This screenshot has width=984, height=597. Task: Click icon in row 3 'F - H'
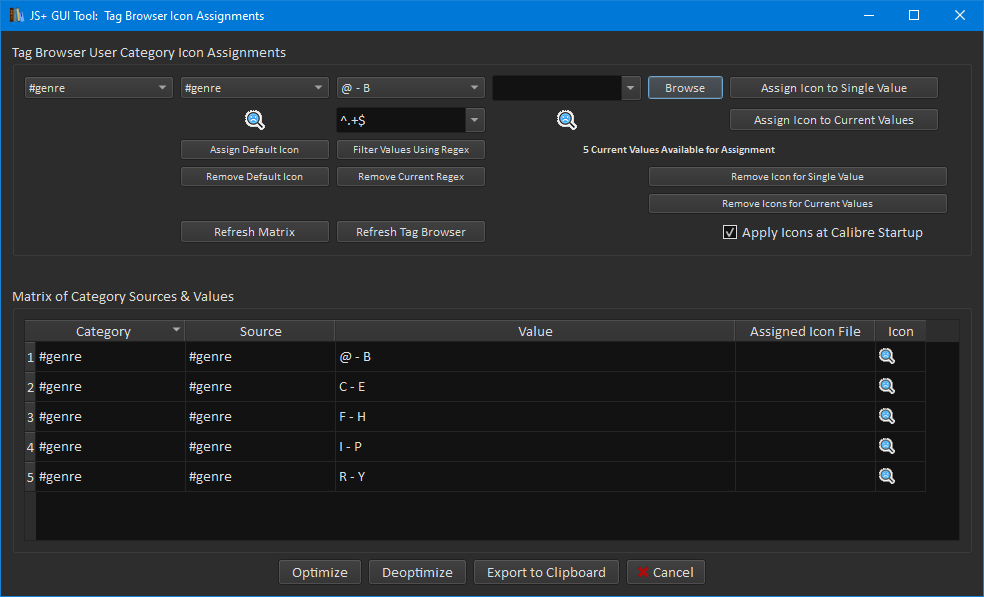coord(887,416)
